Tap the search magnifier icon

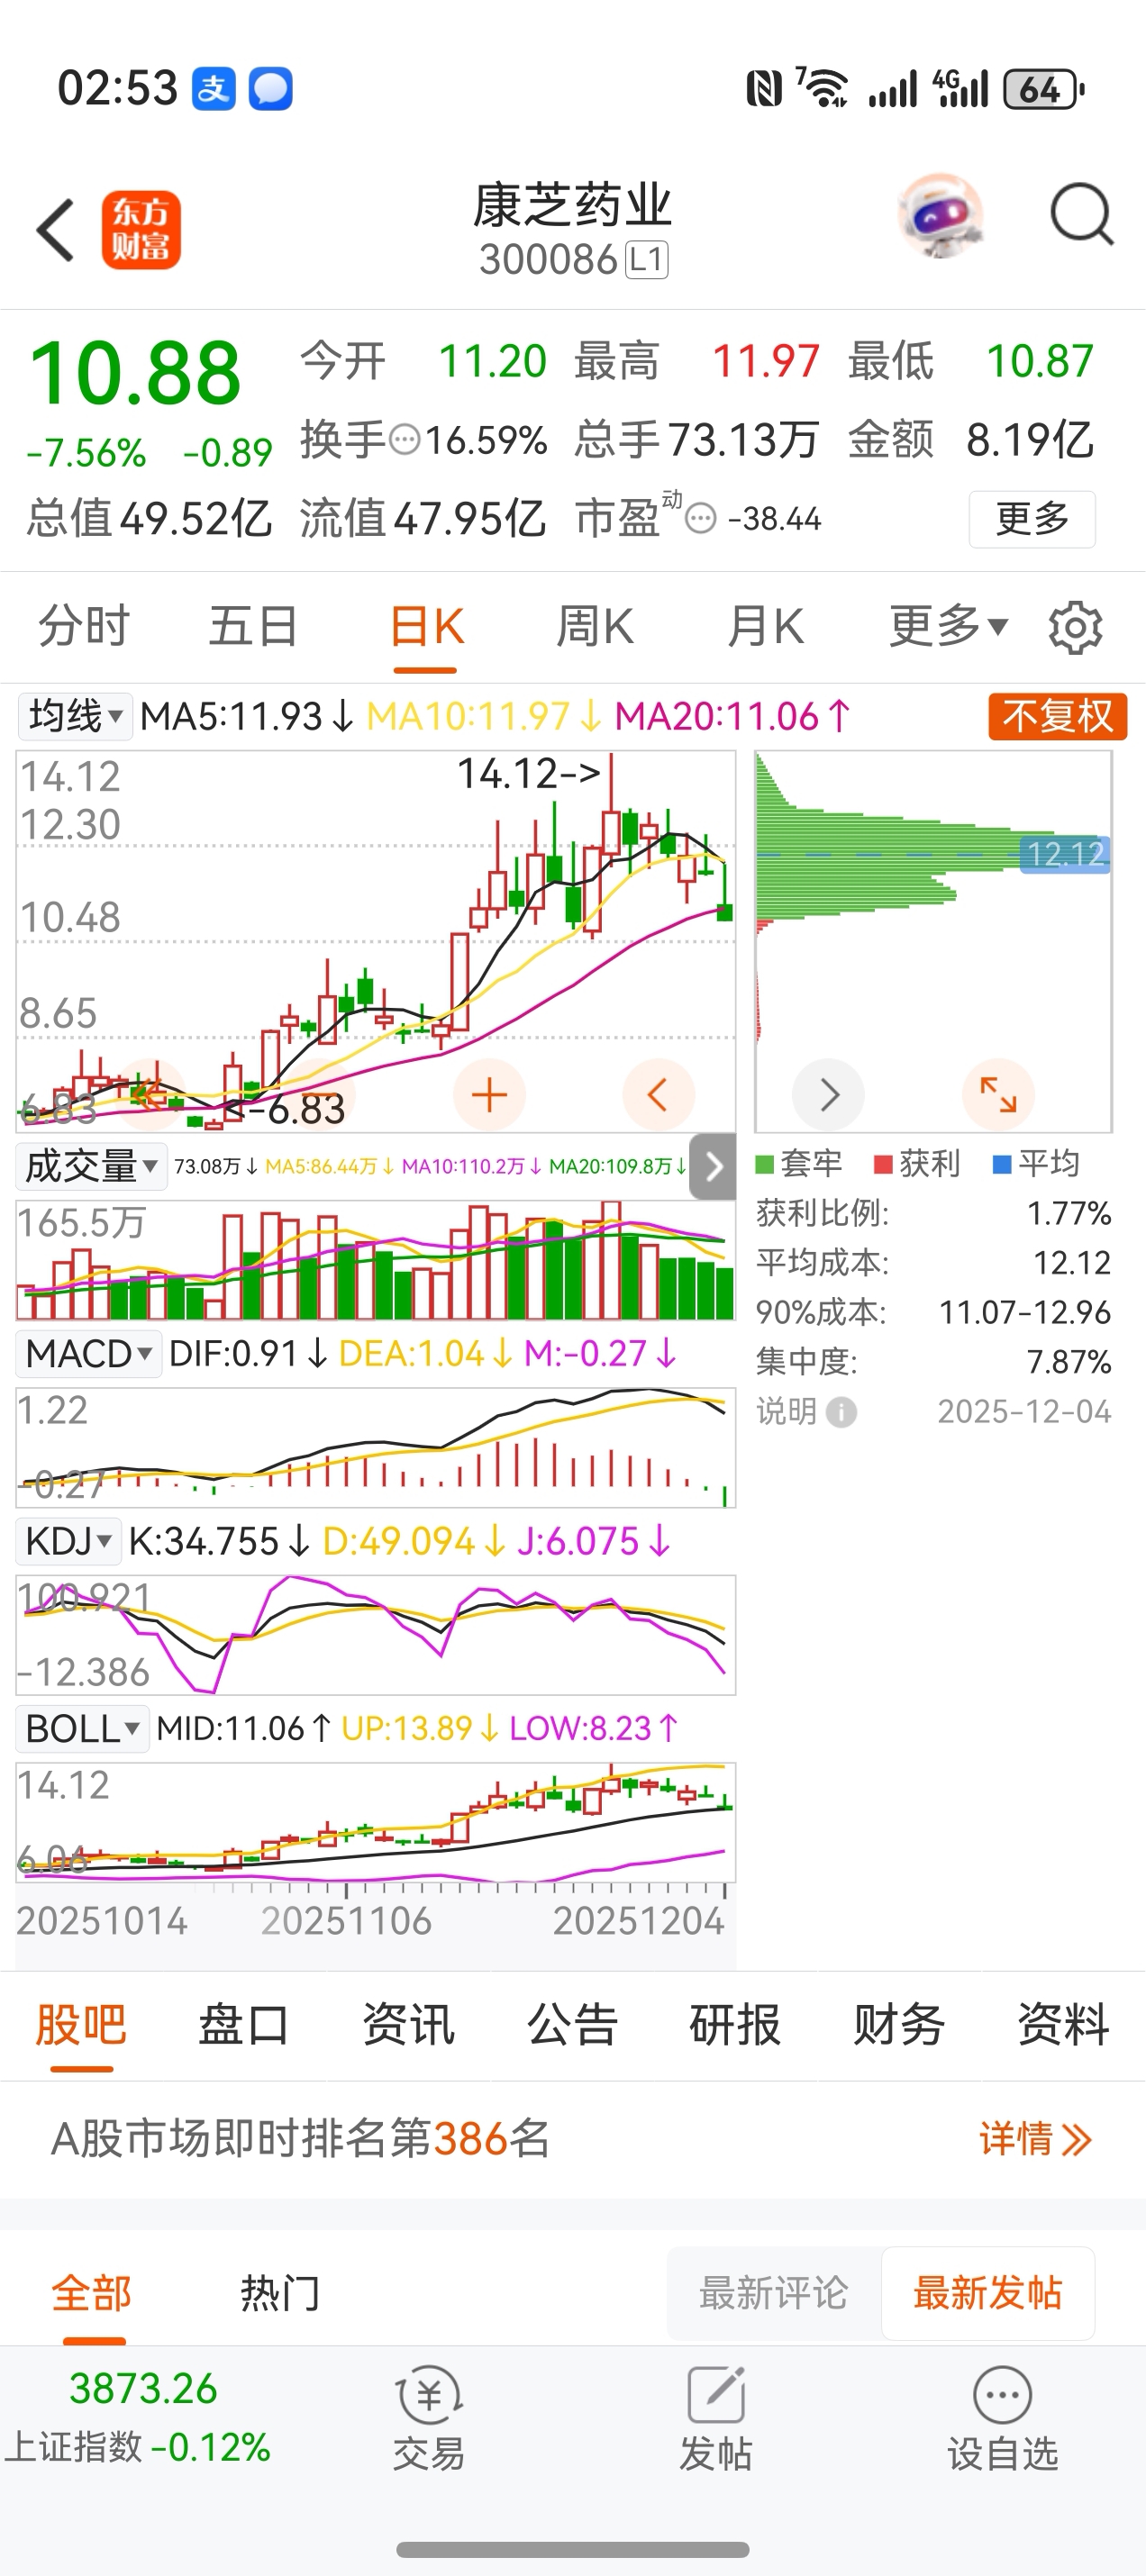coord(1081,214)
